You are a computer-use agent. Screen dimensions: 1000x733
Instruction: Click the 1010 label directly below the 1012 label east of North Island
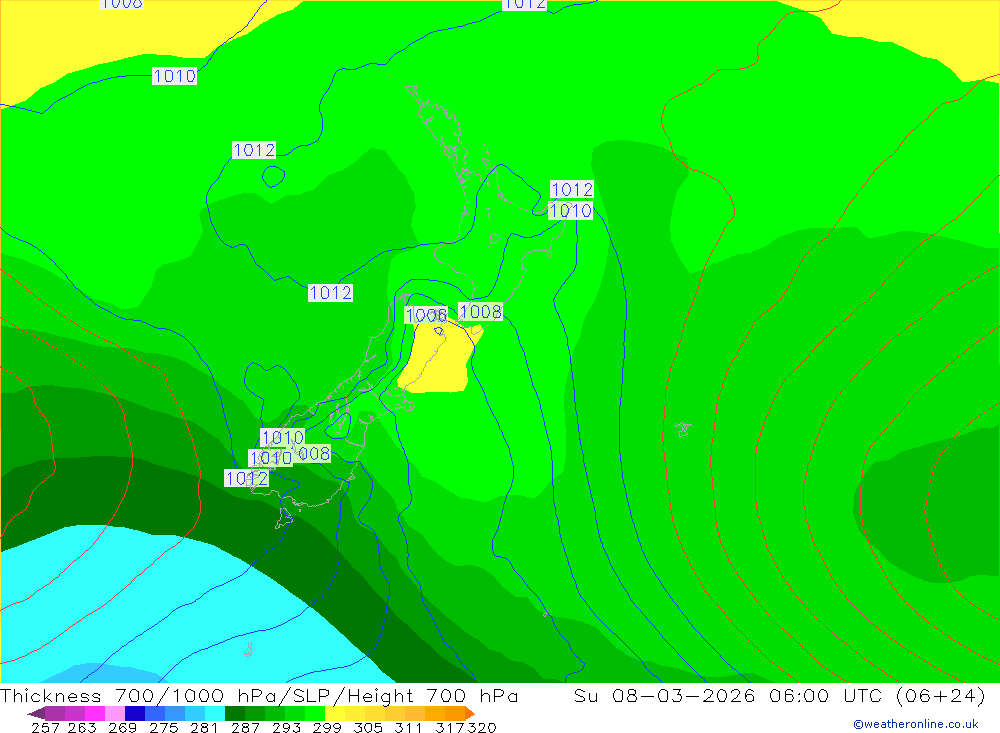570,211
